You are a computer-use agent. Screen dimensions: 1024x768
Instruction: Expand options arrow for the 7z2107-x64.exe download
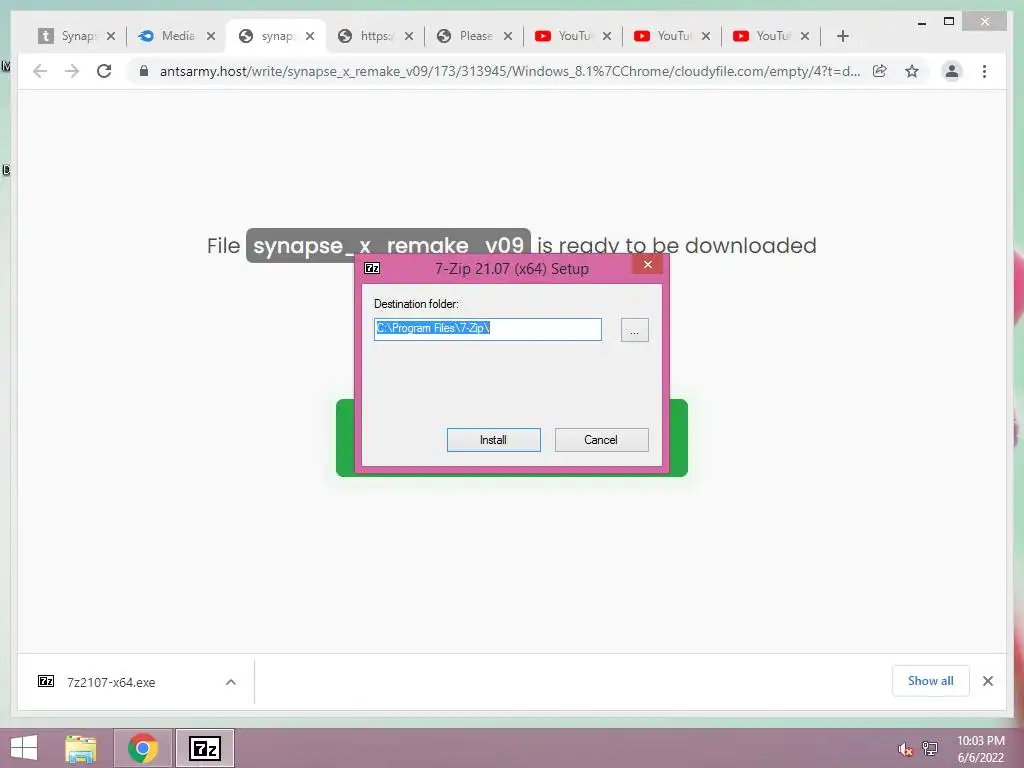(231, 682)
